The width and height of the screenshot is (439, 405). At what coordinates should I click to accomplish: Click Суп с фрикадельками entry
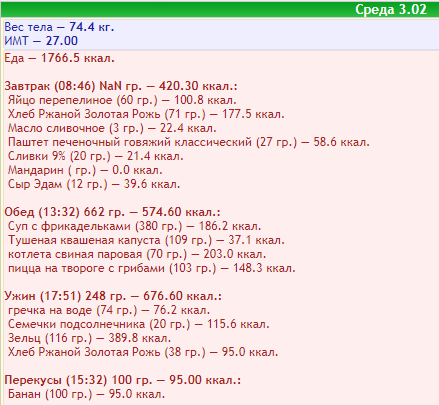click(134, 226)
